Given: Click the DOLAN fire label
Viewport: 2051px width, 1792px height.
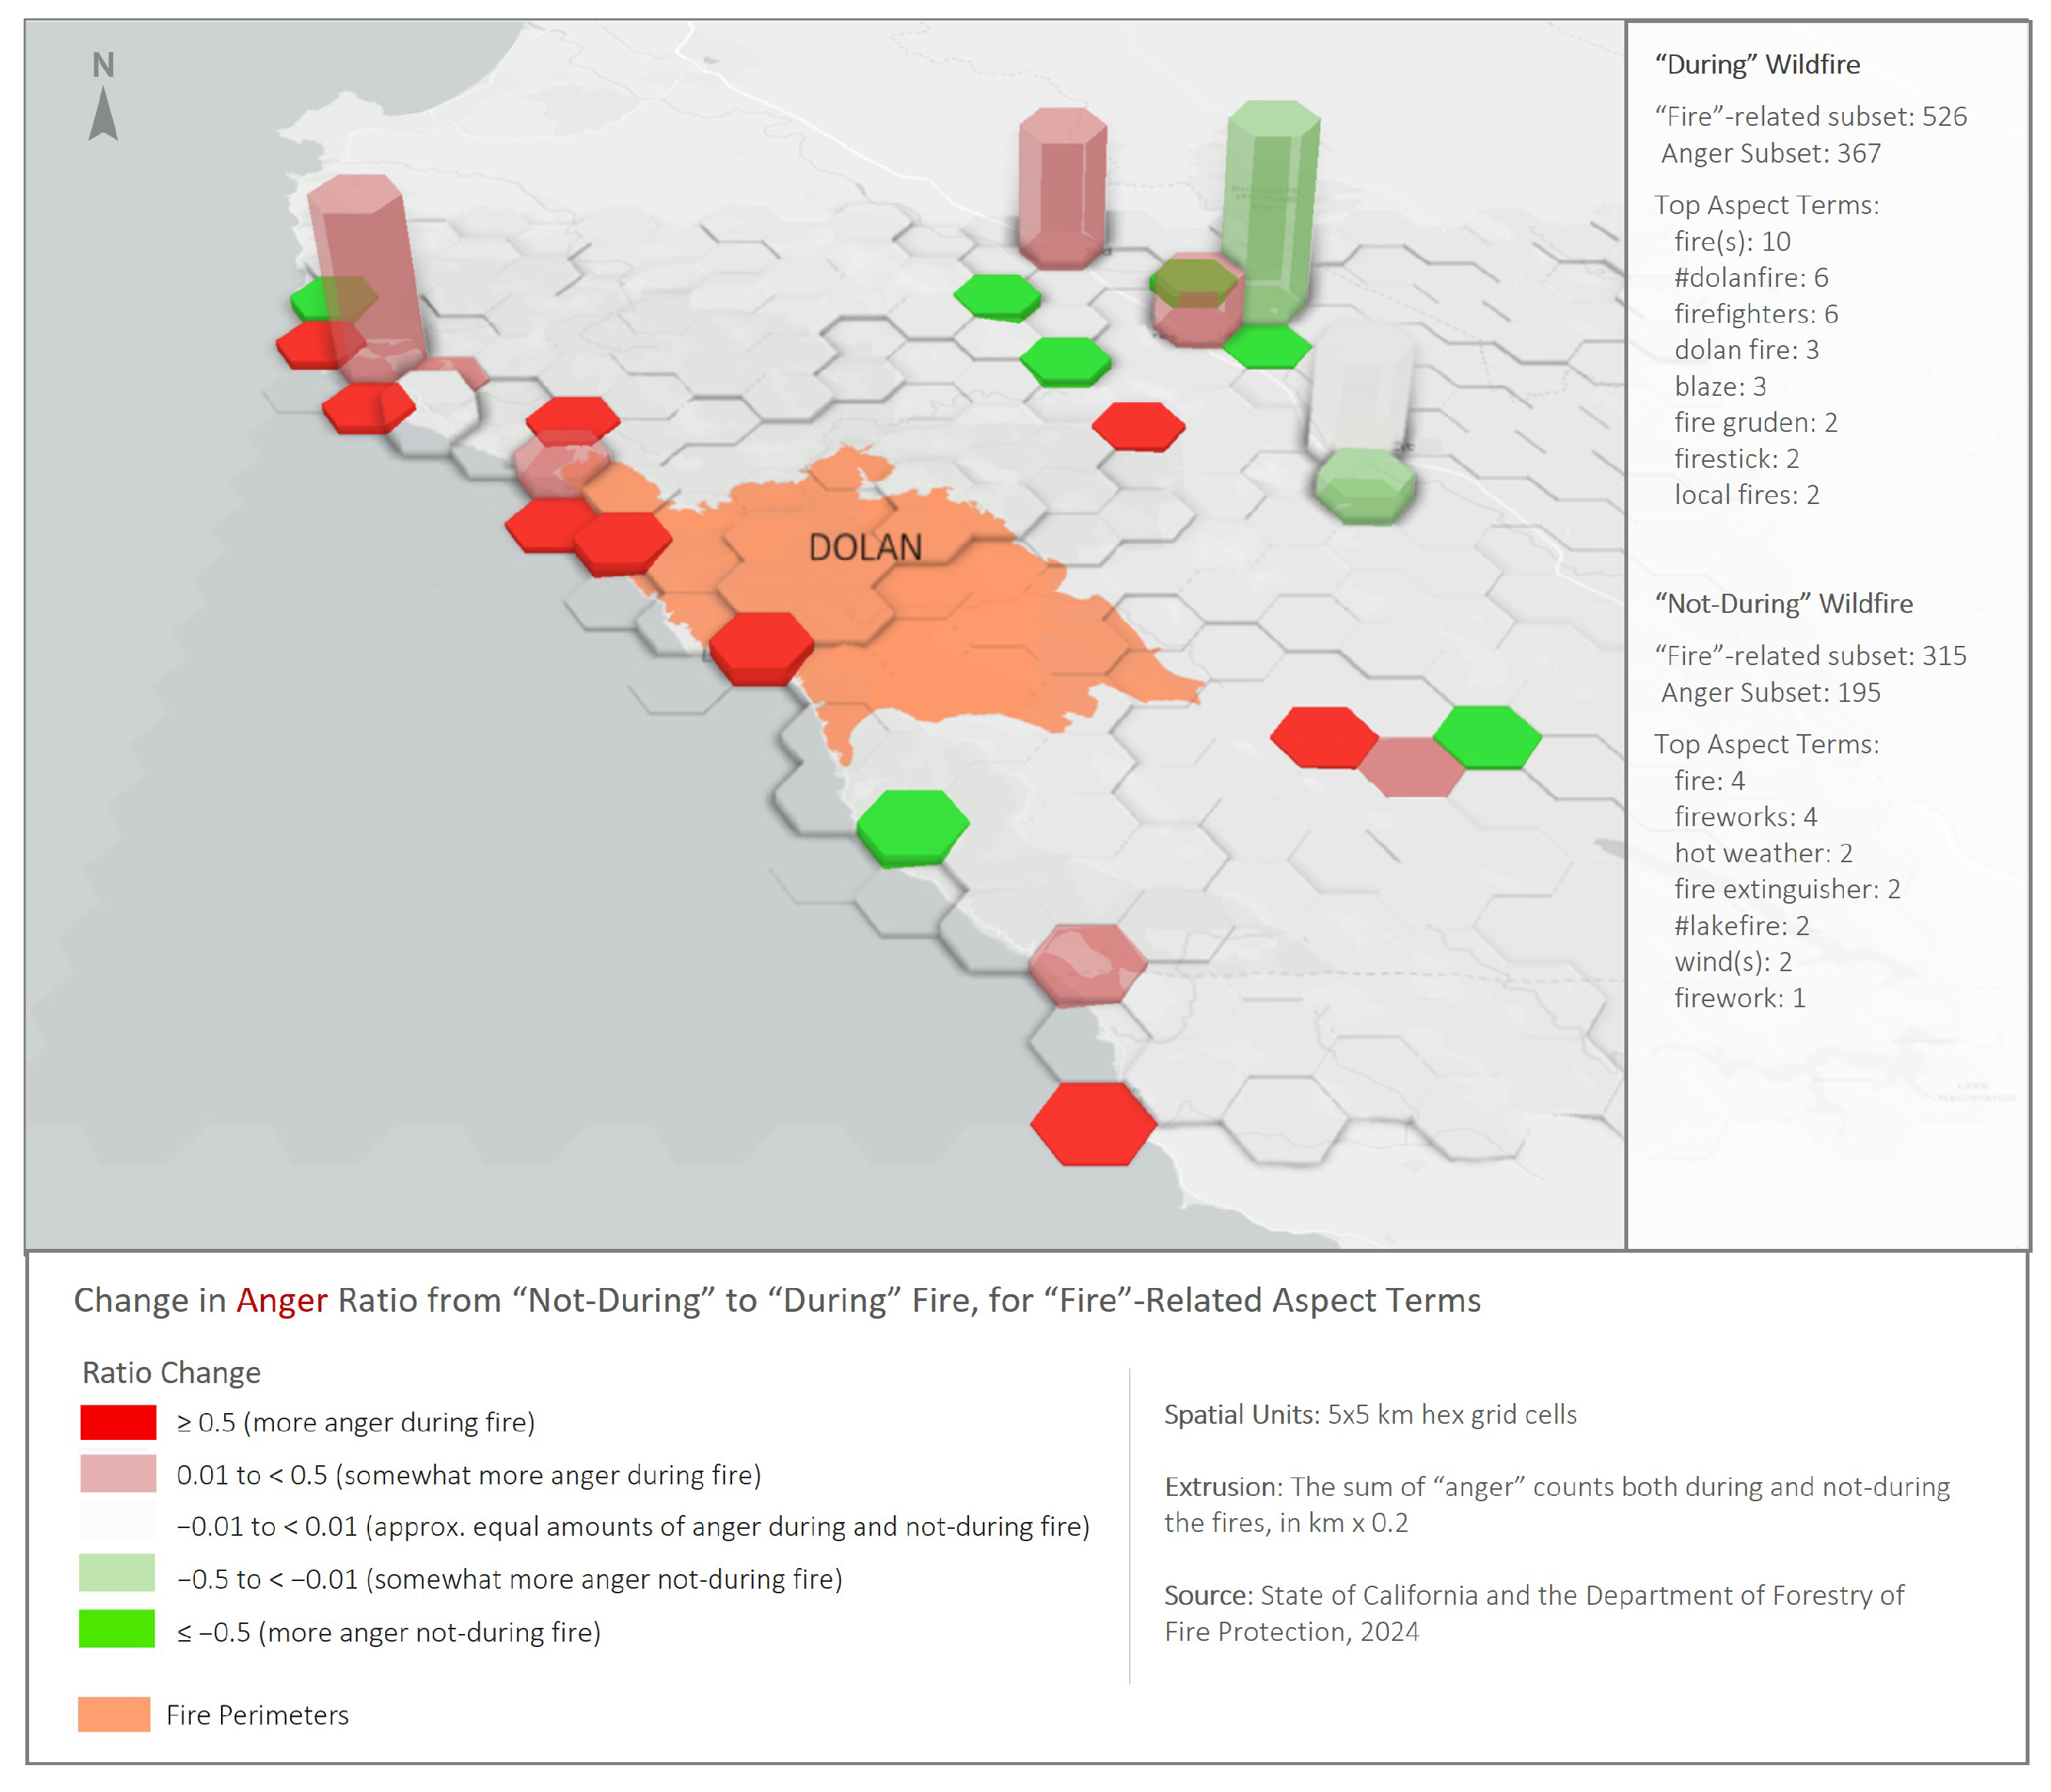Looking at the screenshot, I should [865, 547].
